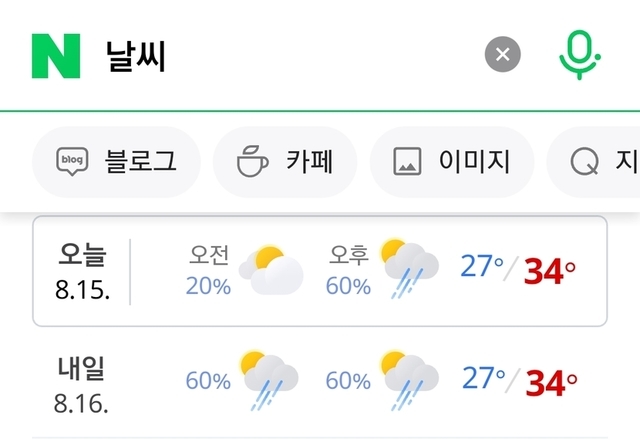
Task: Tap the partially visible tab with magnifier icon
Action: pos(596,161)
